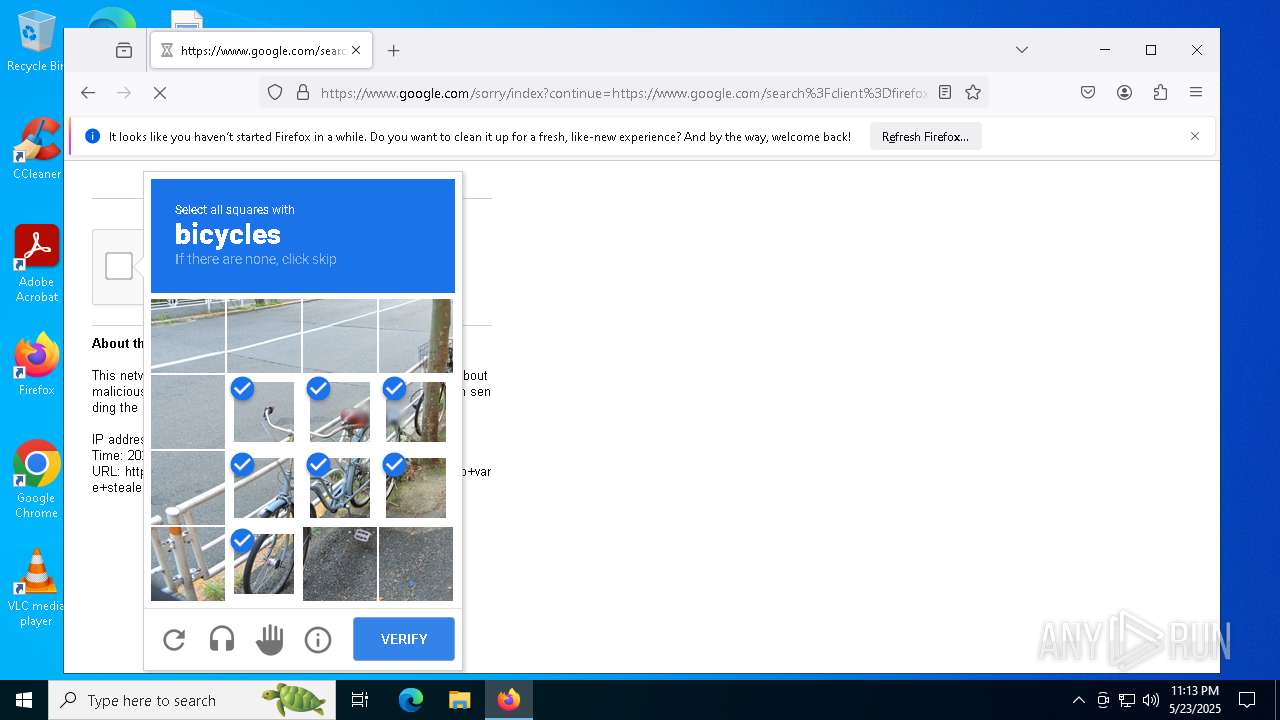The width and height of the screenshot is (1280, 720).
Task: Close the google.com search tab
Action: pos(356,50)
